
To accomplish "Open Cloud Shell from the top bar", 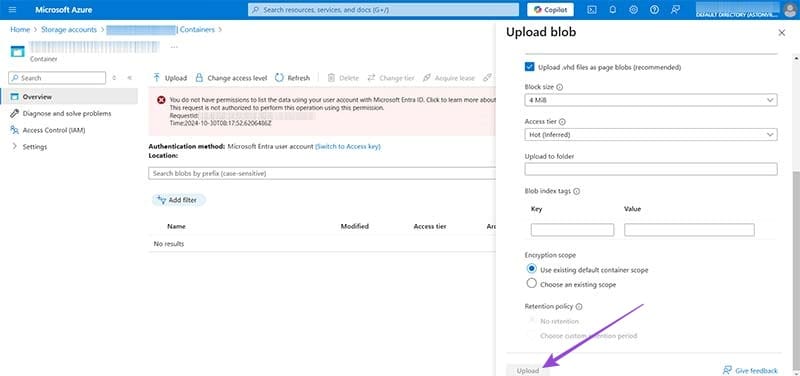I will [x=592, y=10].
